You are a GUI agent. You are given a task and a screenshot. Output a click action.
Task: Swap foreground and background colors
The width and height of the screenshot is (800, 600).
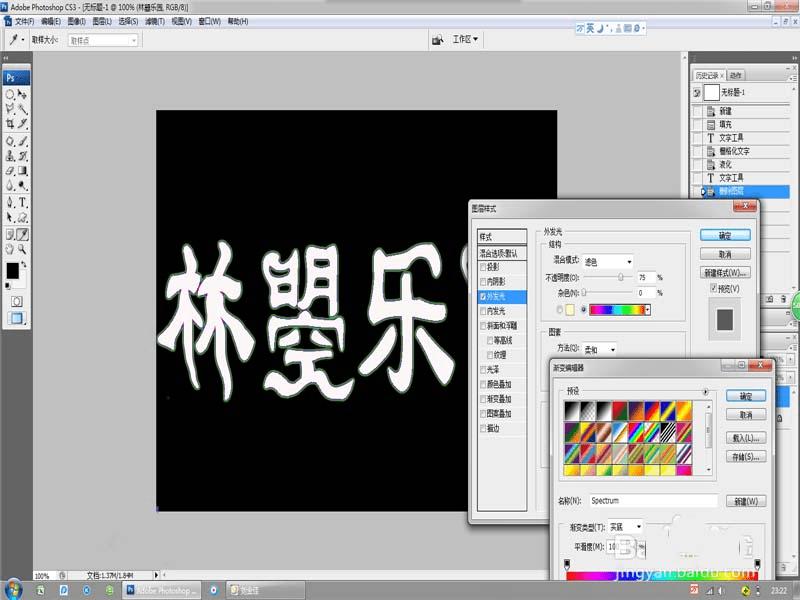click(23, 265)
